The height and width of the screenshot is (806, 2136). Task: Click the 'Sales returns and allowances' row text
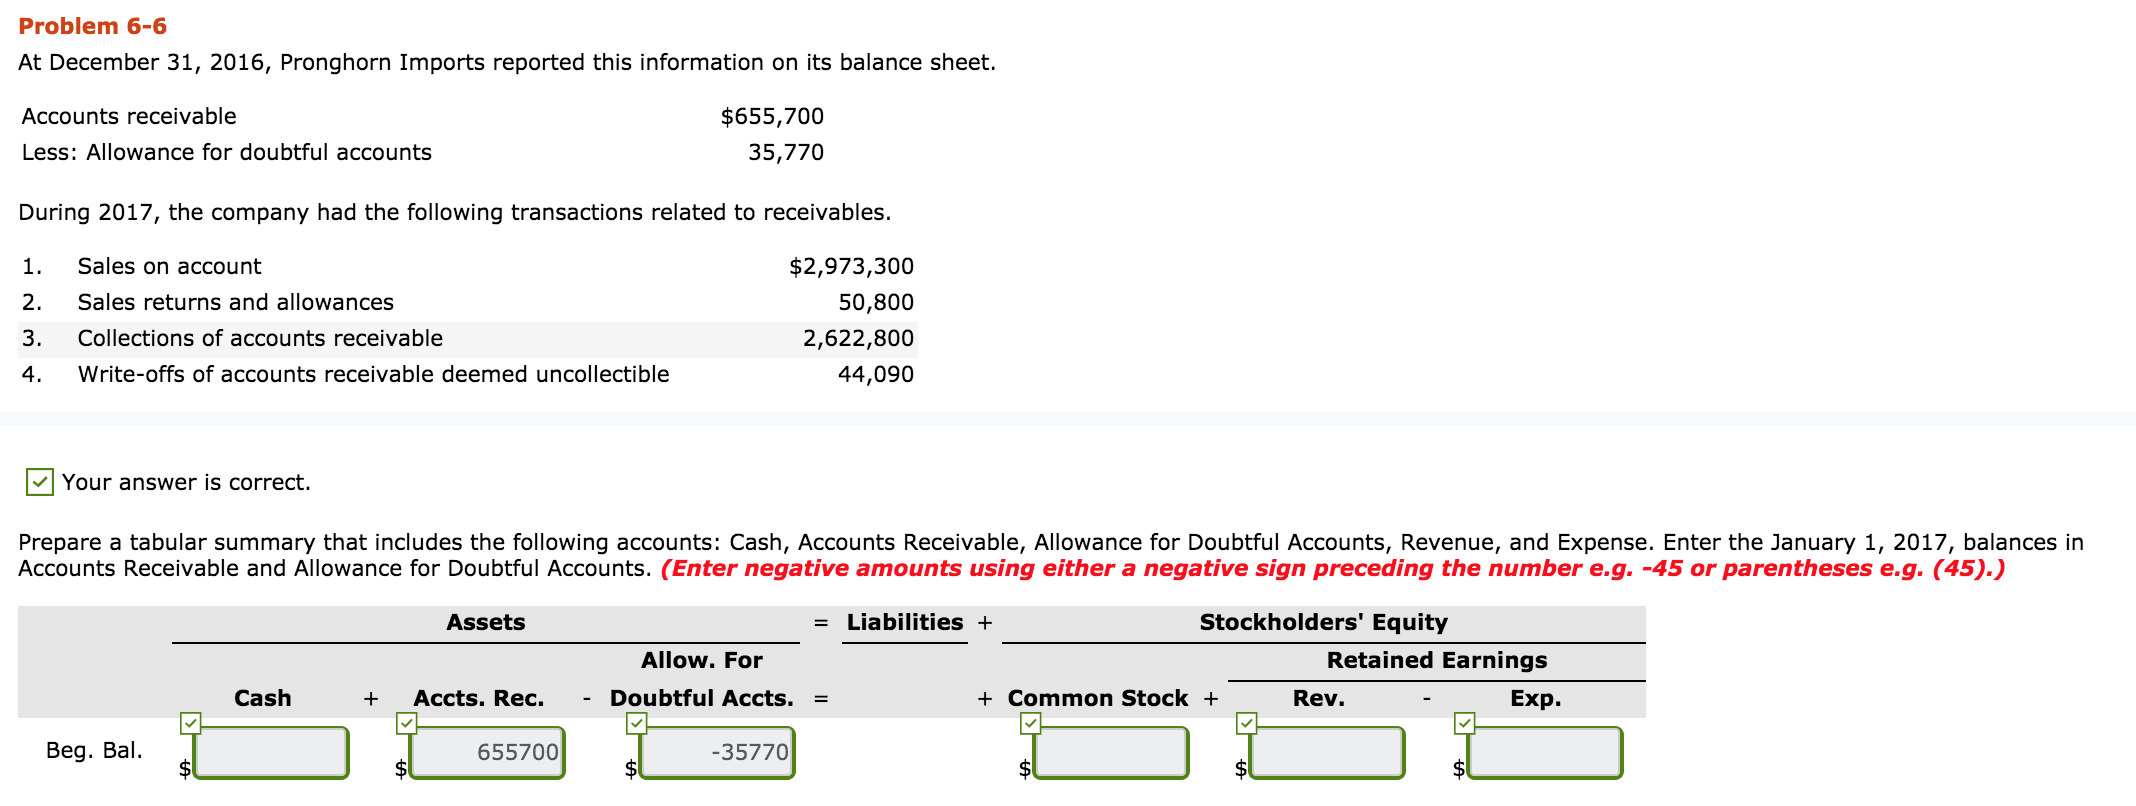tap(236, 302)
